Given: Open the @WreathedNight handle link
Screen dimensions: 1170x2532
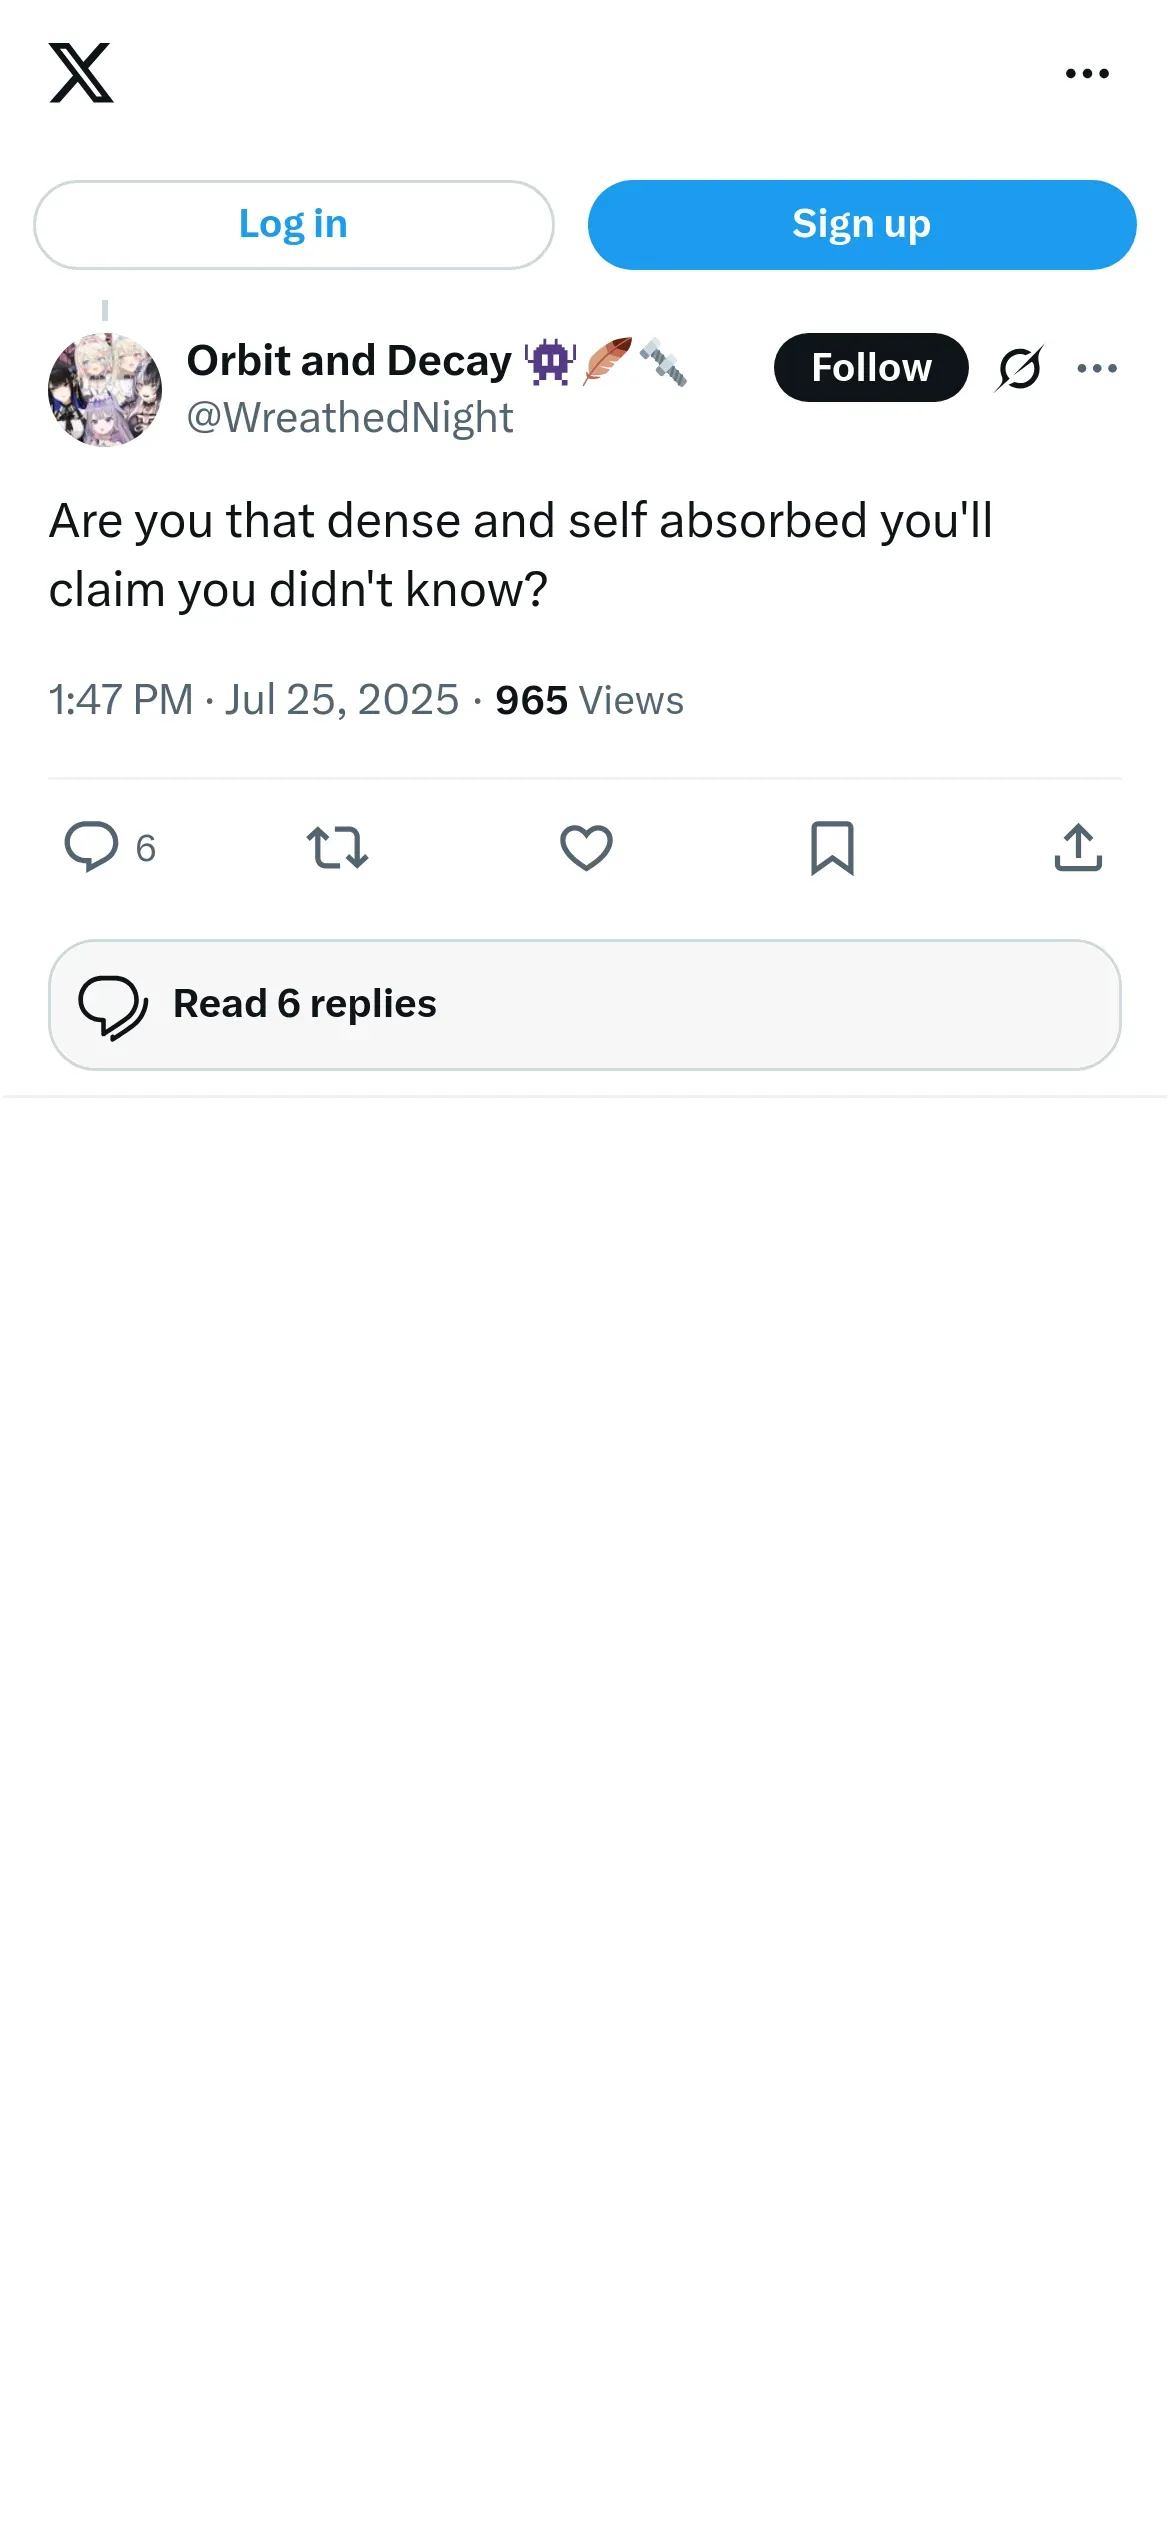Looking at the screenshot, I should 350,418.
